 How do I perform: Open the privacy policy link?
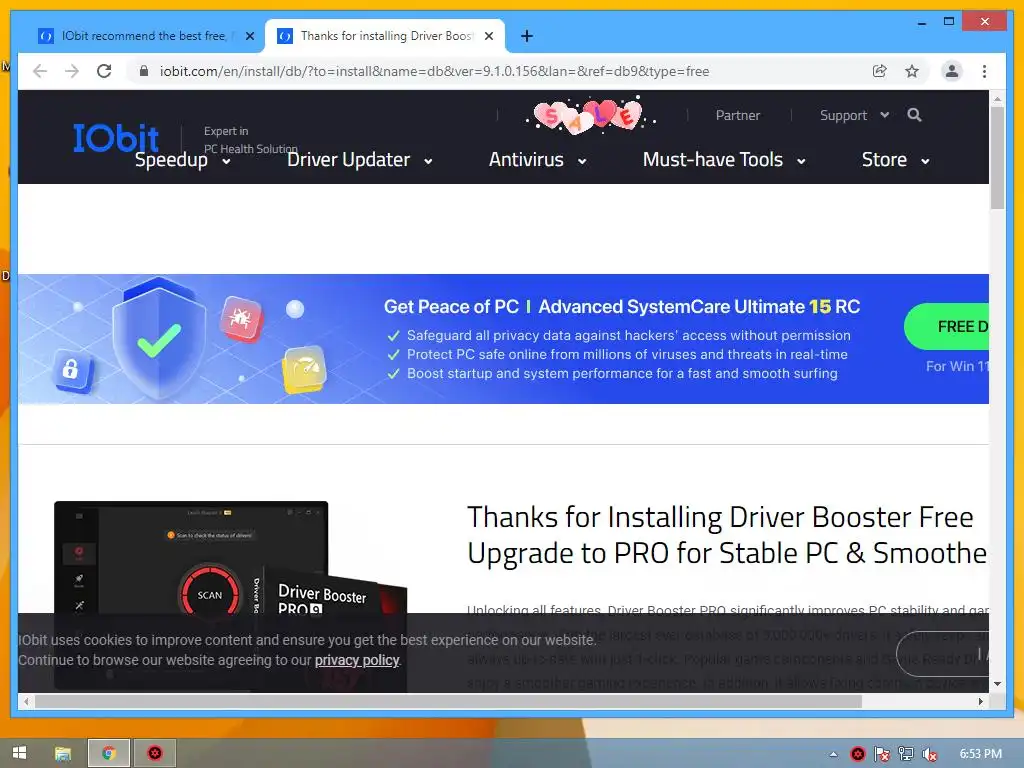click(x=357, y=660)
